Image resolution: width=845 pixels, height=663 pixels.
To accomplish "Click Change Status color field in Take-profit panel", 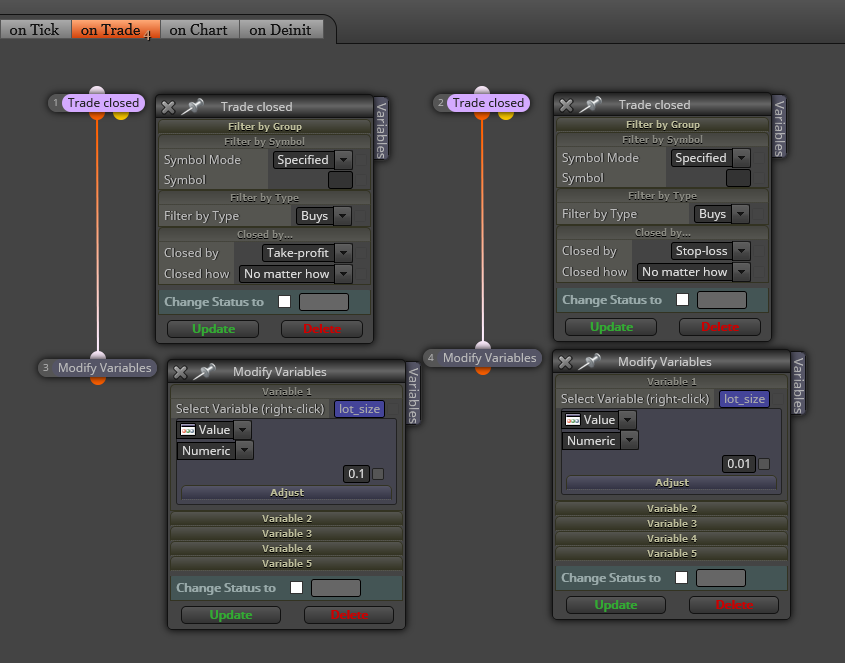I will (324, 302).
